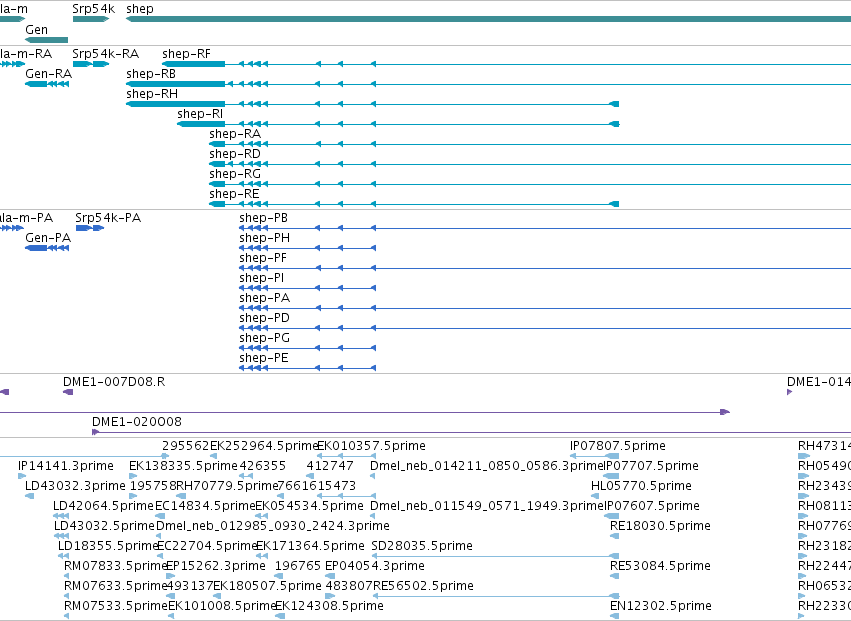Click the shep-PE protein label
The height and width of the screenshot is (621, 851).
(264, 358)
